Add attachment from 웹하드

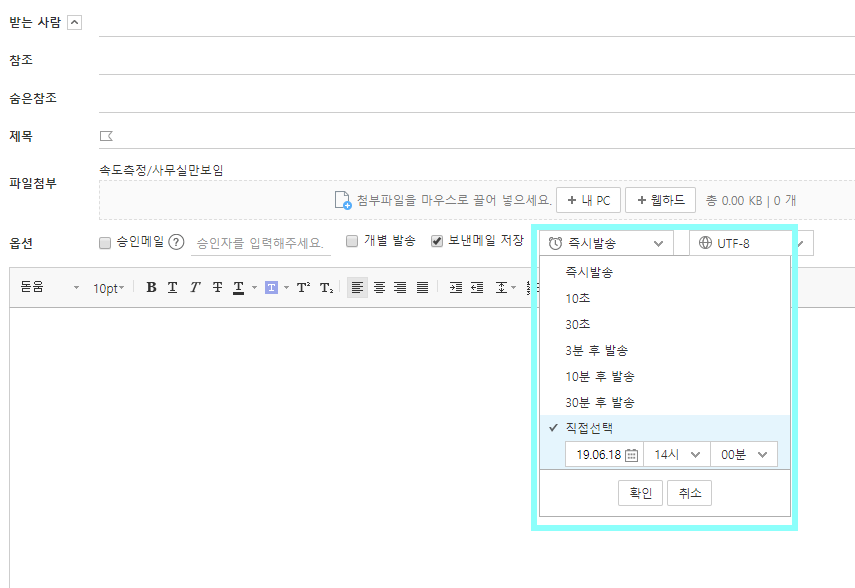point(660,200)
